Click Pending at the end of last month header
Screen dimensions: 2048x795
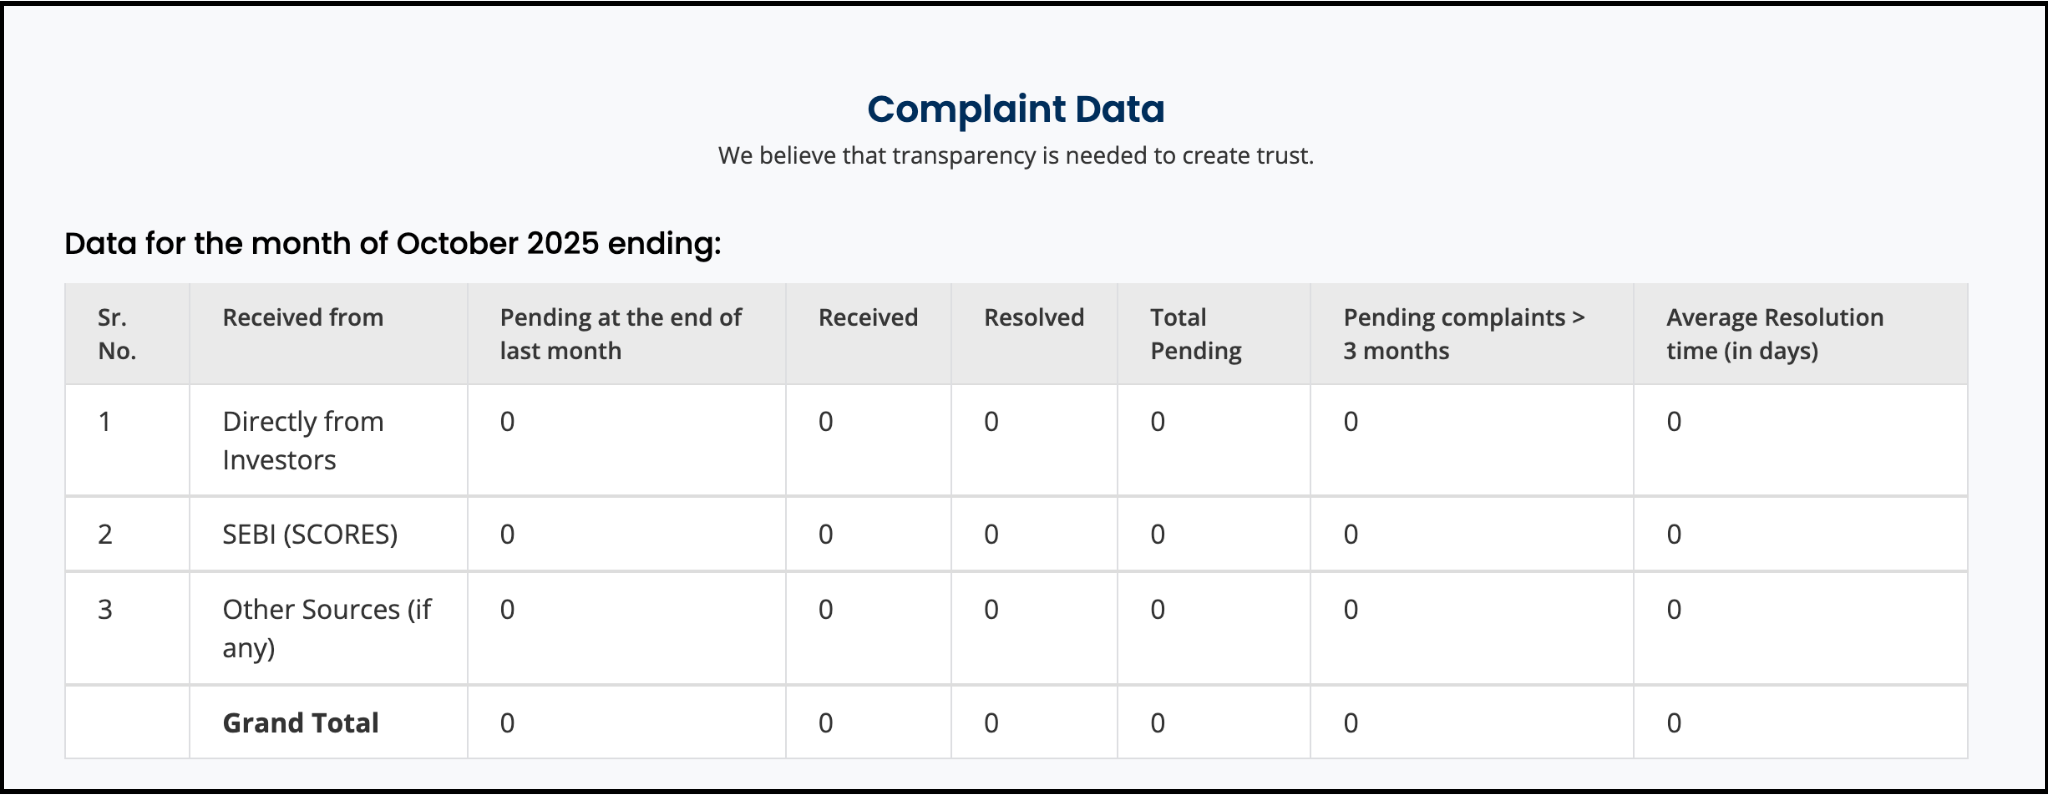[x=620, y=334]
